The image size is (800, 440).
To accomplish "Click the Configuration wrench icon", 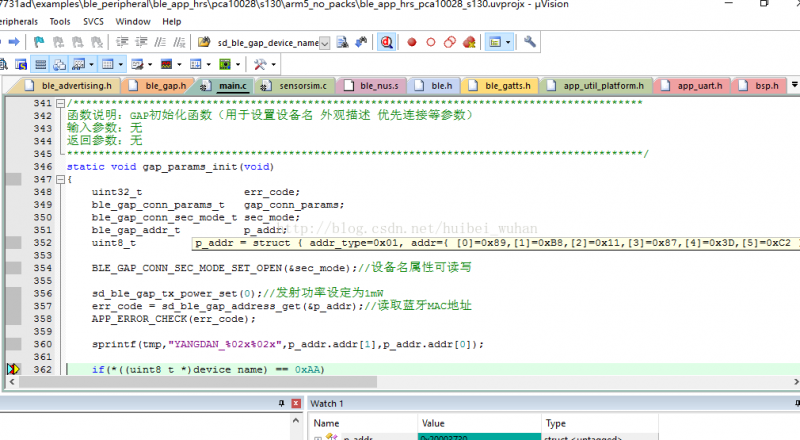I will (530, 43).
